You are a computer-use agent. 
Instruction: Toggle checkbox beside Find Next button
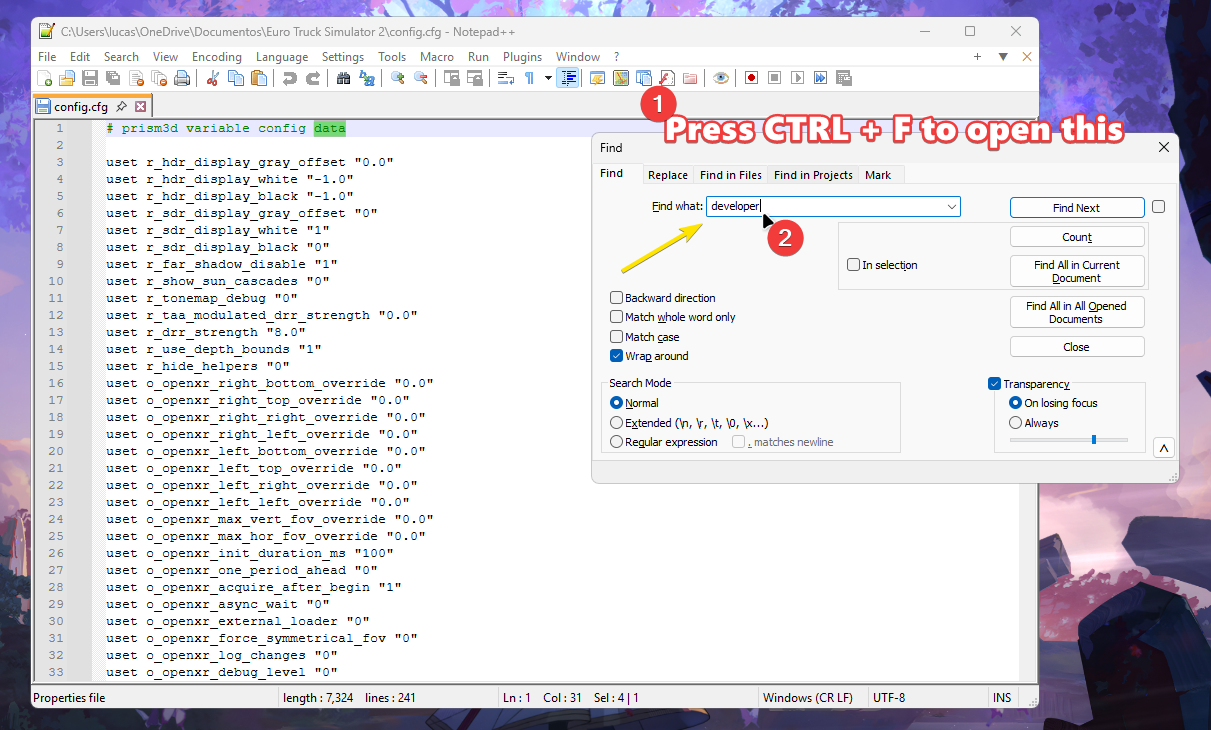tap(1158, 207)
